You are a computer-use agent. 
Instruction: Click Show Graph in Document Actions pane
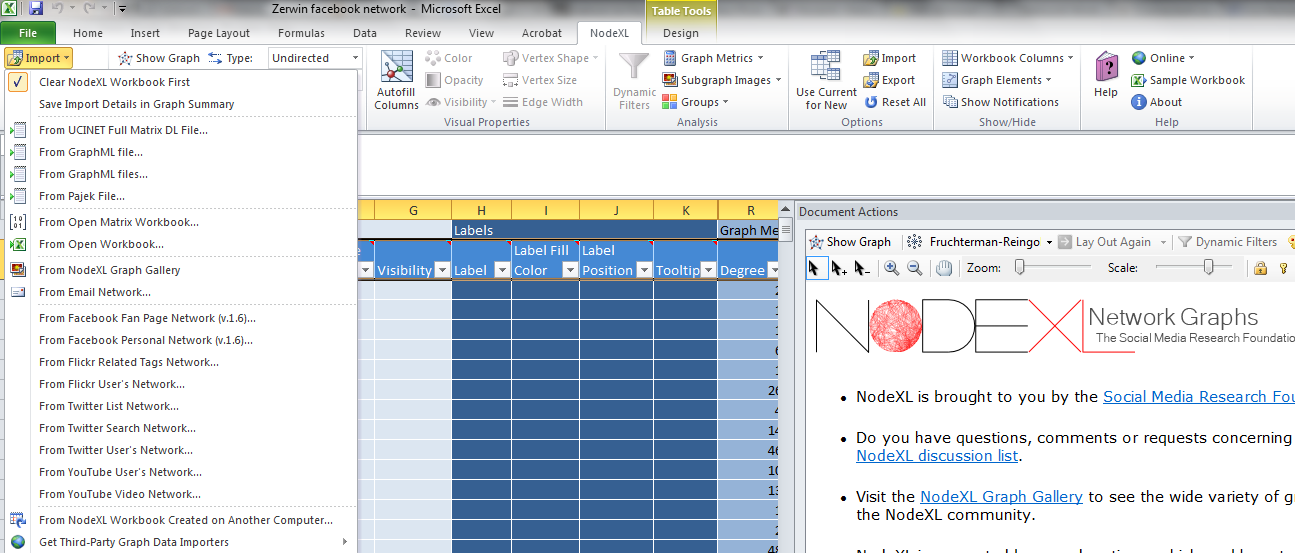(x=850, y=242)
